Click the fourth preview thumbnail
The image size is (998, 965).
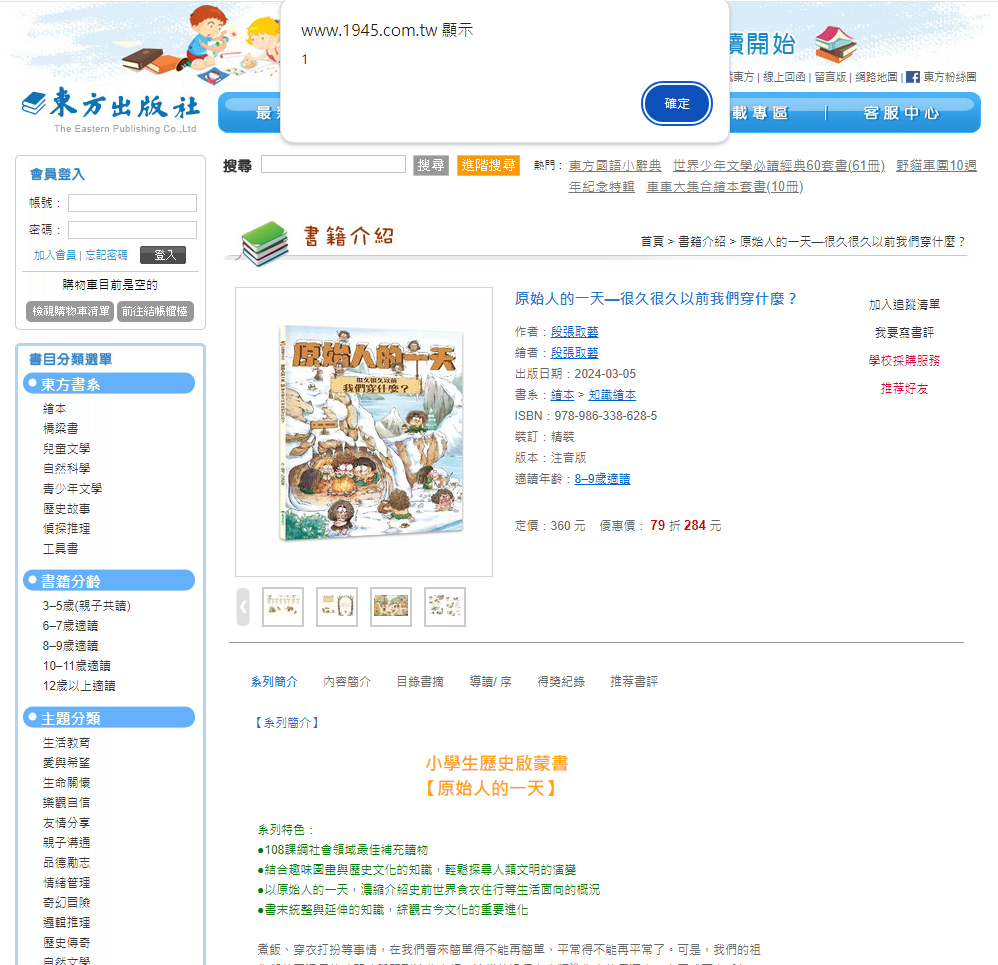point(445,607)
